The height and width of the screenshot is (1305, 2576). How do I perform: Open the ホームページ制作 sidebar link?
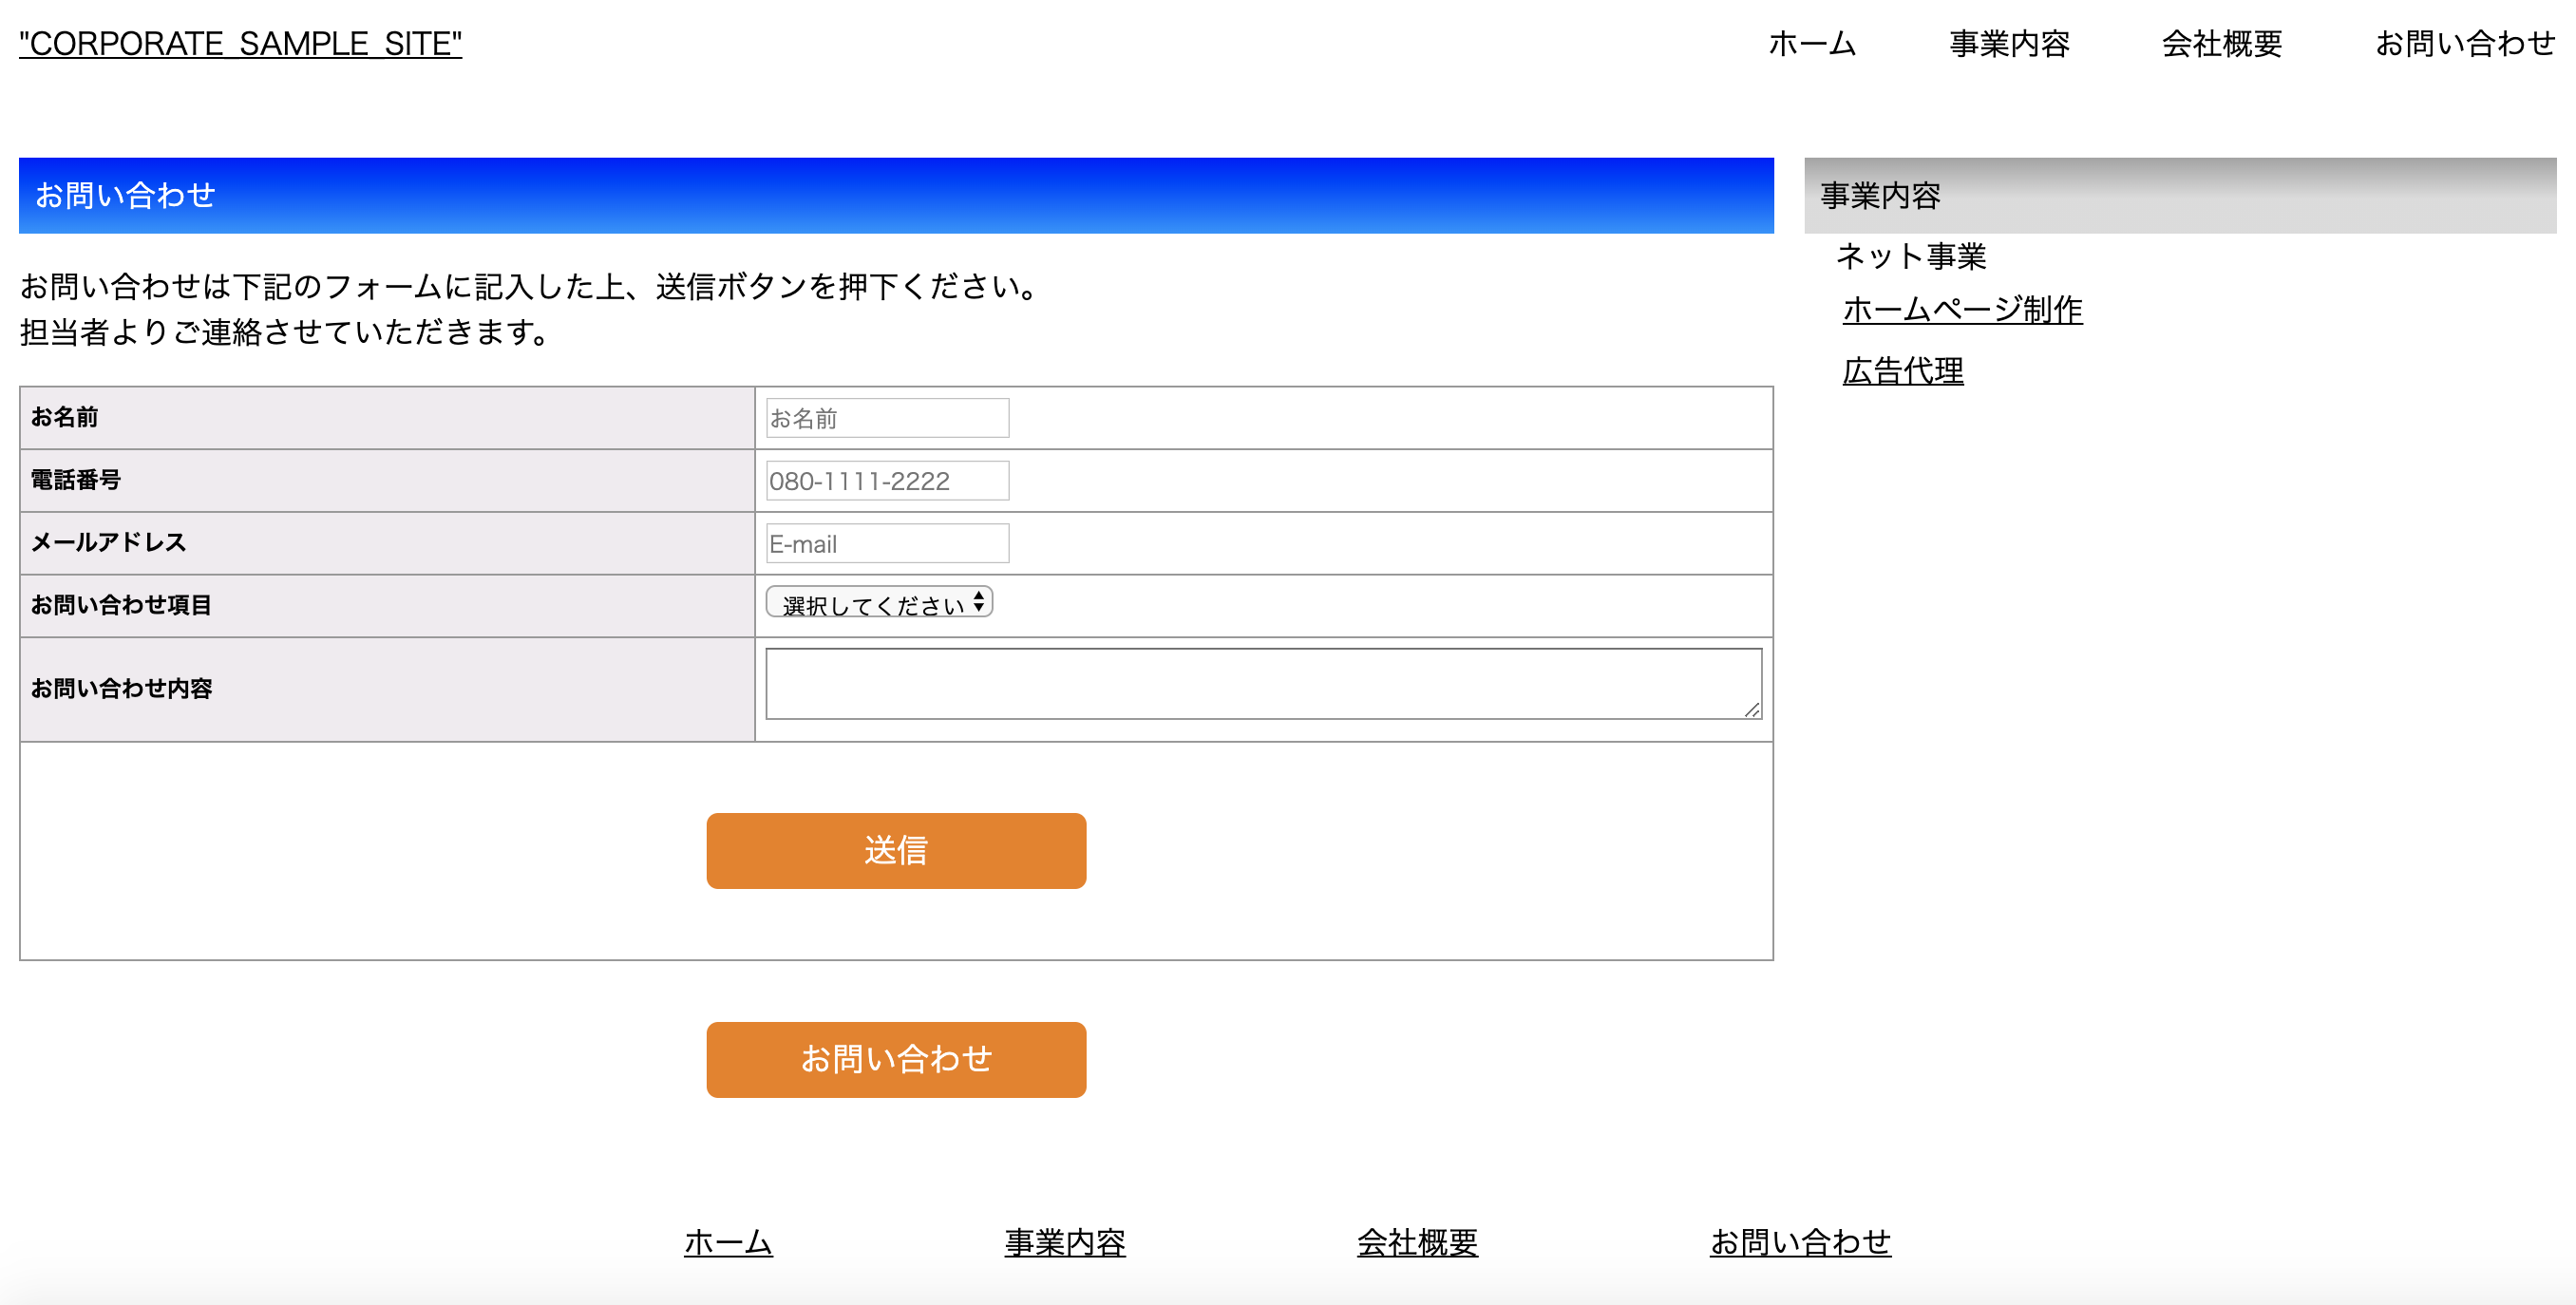[1961, 310]
